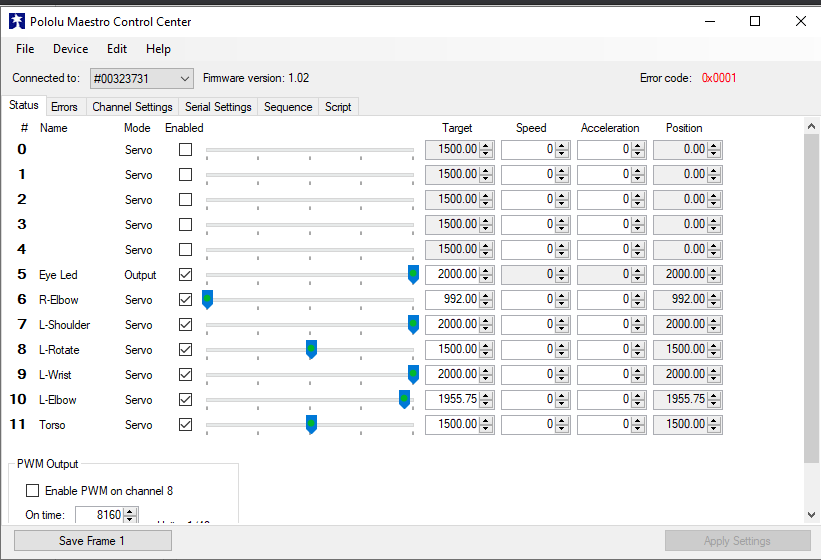Maximize the Pololu Maestro window
Image resolution: width=821 pixels, height=560 pixels.
[x=755, y=21]
